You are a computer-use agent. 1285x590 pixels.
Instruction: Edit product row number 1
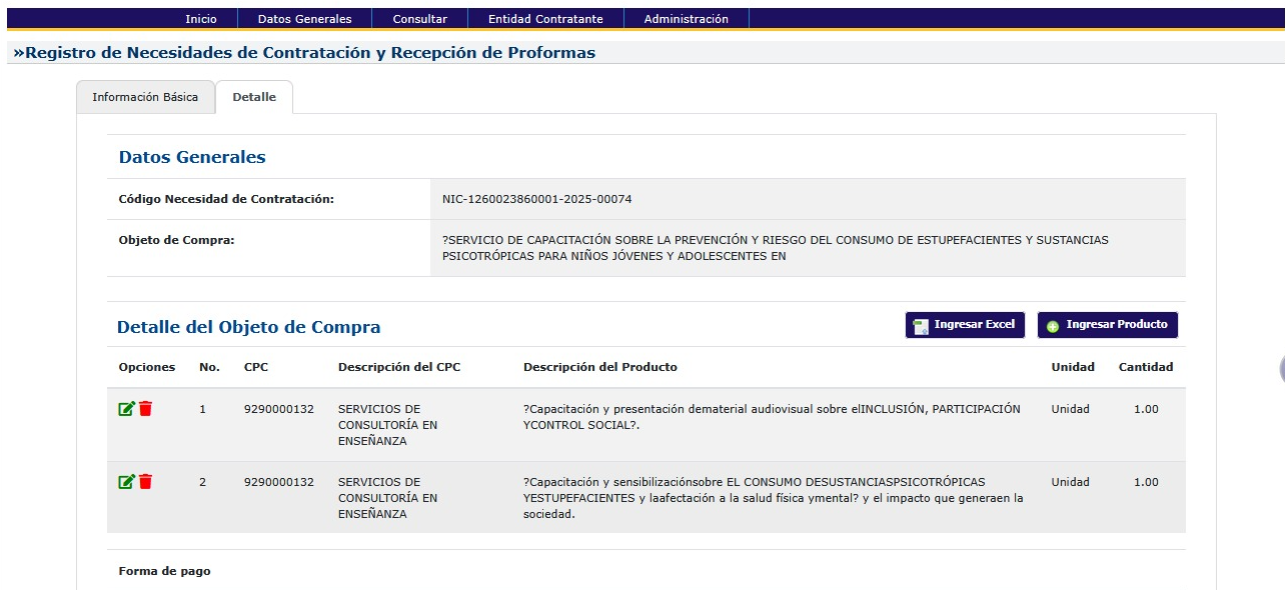[126, 409]
